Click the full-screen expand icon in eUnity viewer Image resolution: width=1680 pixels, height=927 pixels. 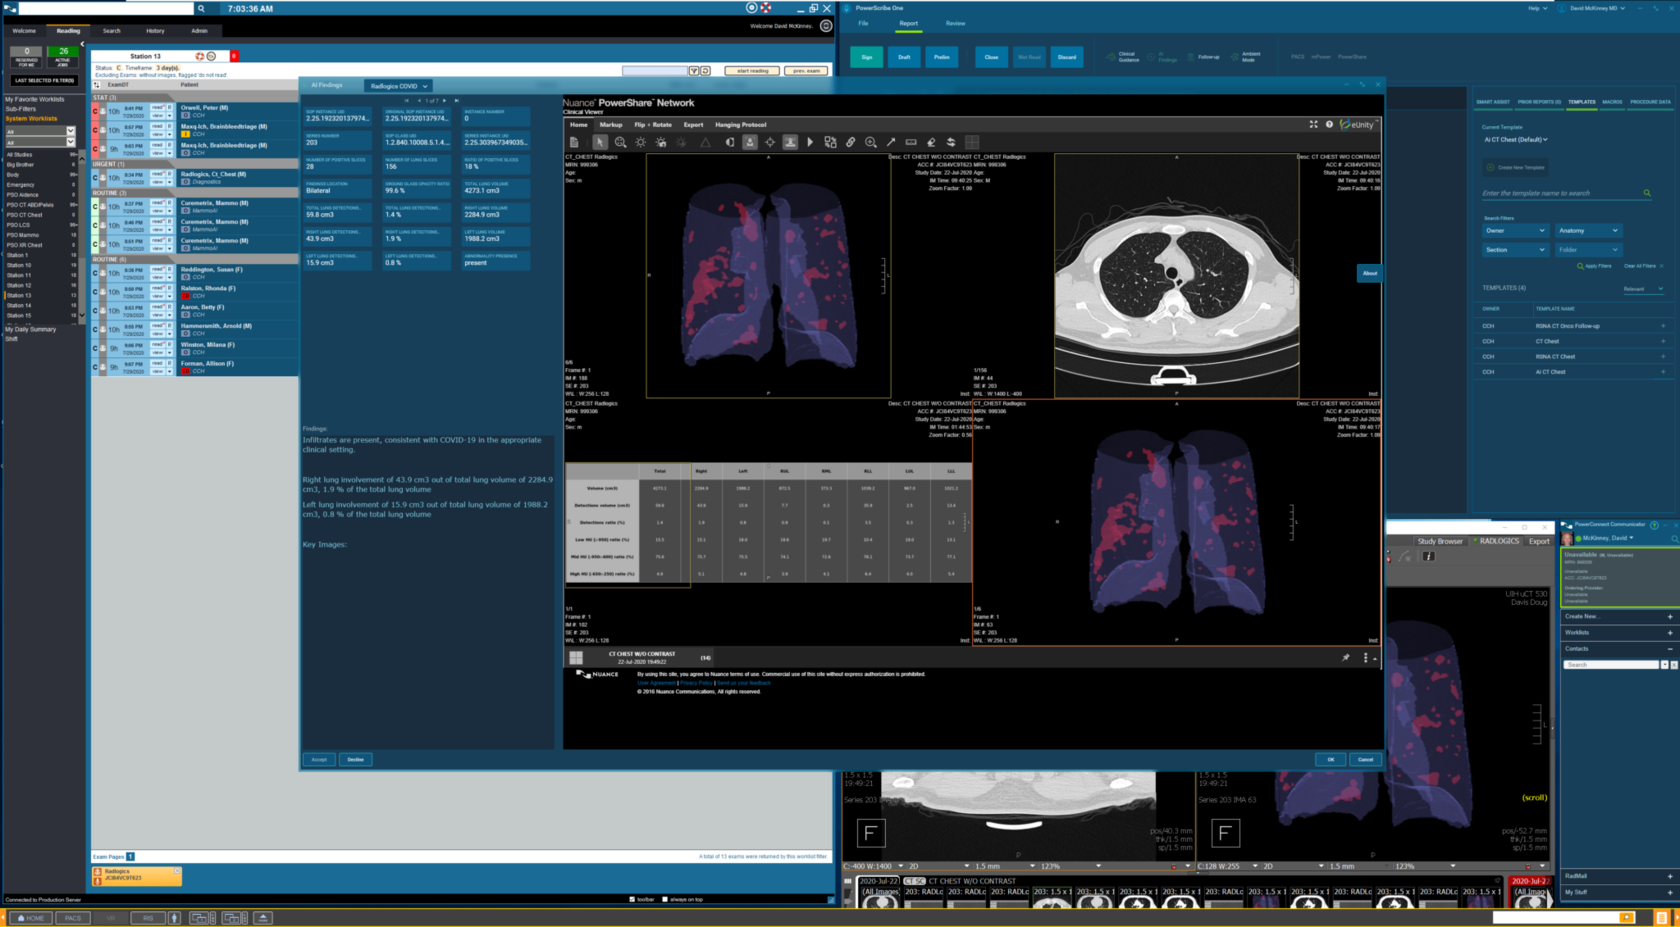click(x=1314, y=124)
